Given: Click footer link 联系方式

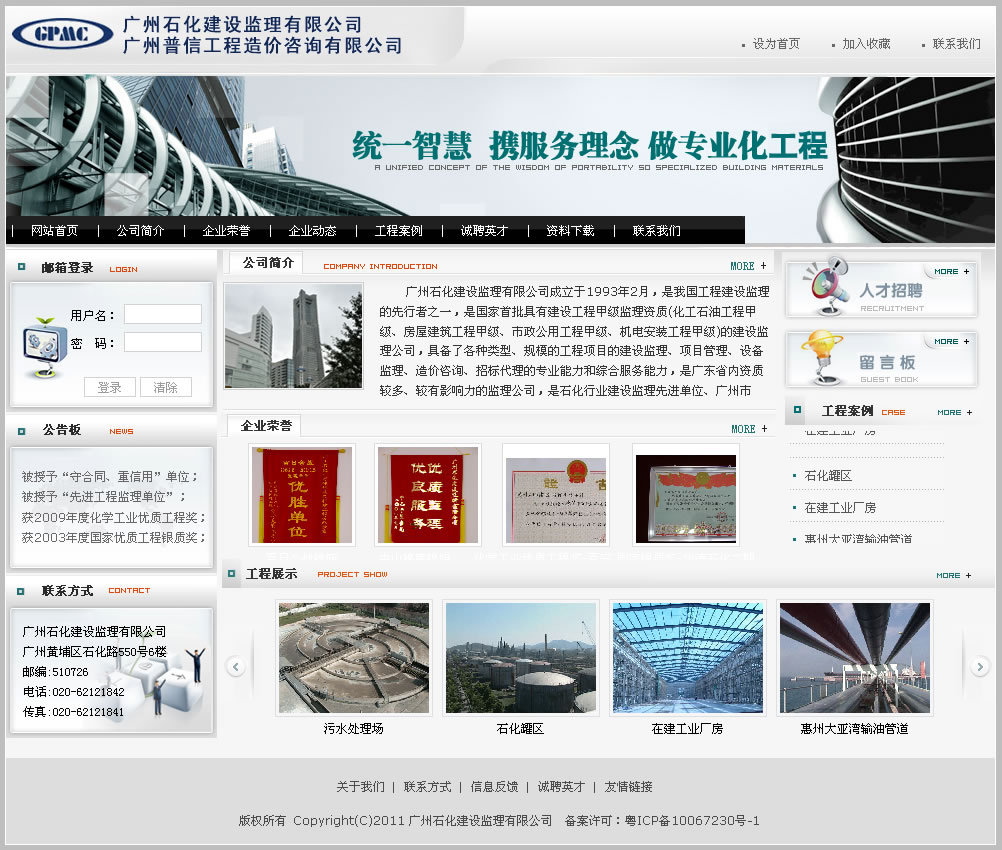Looking at the screenshot, I should point(428,787).
